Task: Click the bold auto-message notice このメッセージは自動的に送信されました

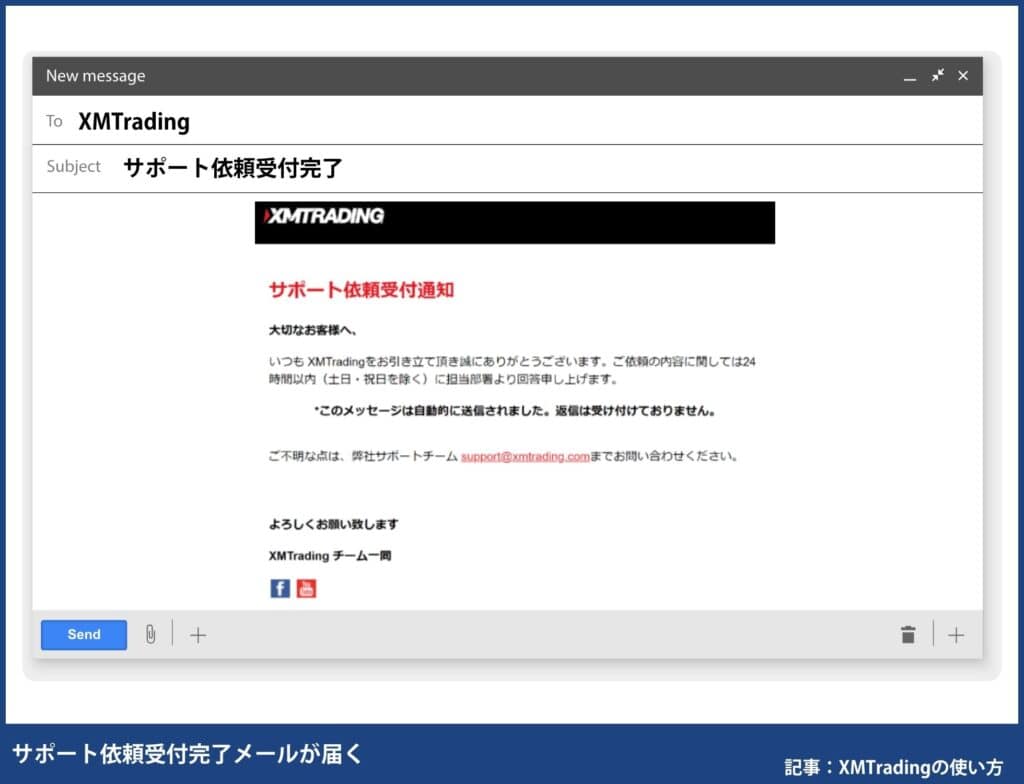Action: tap(515, 411)
